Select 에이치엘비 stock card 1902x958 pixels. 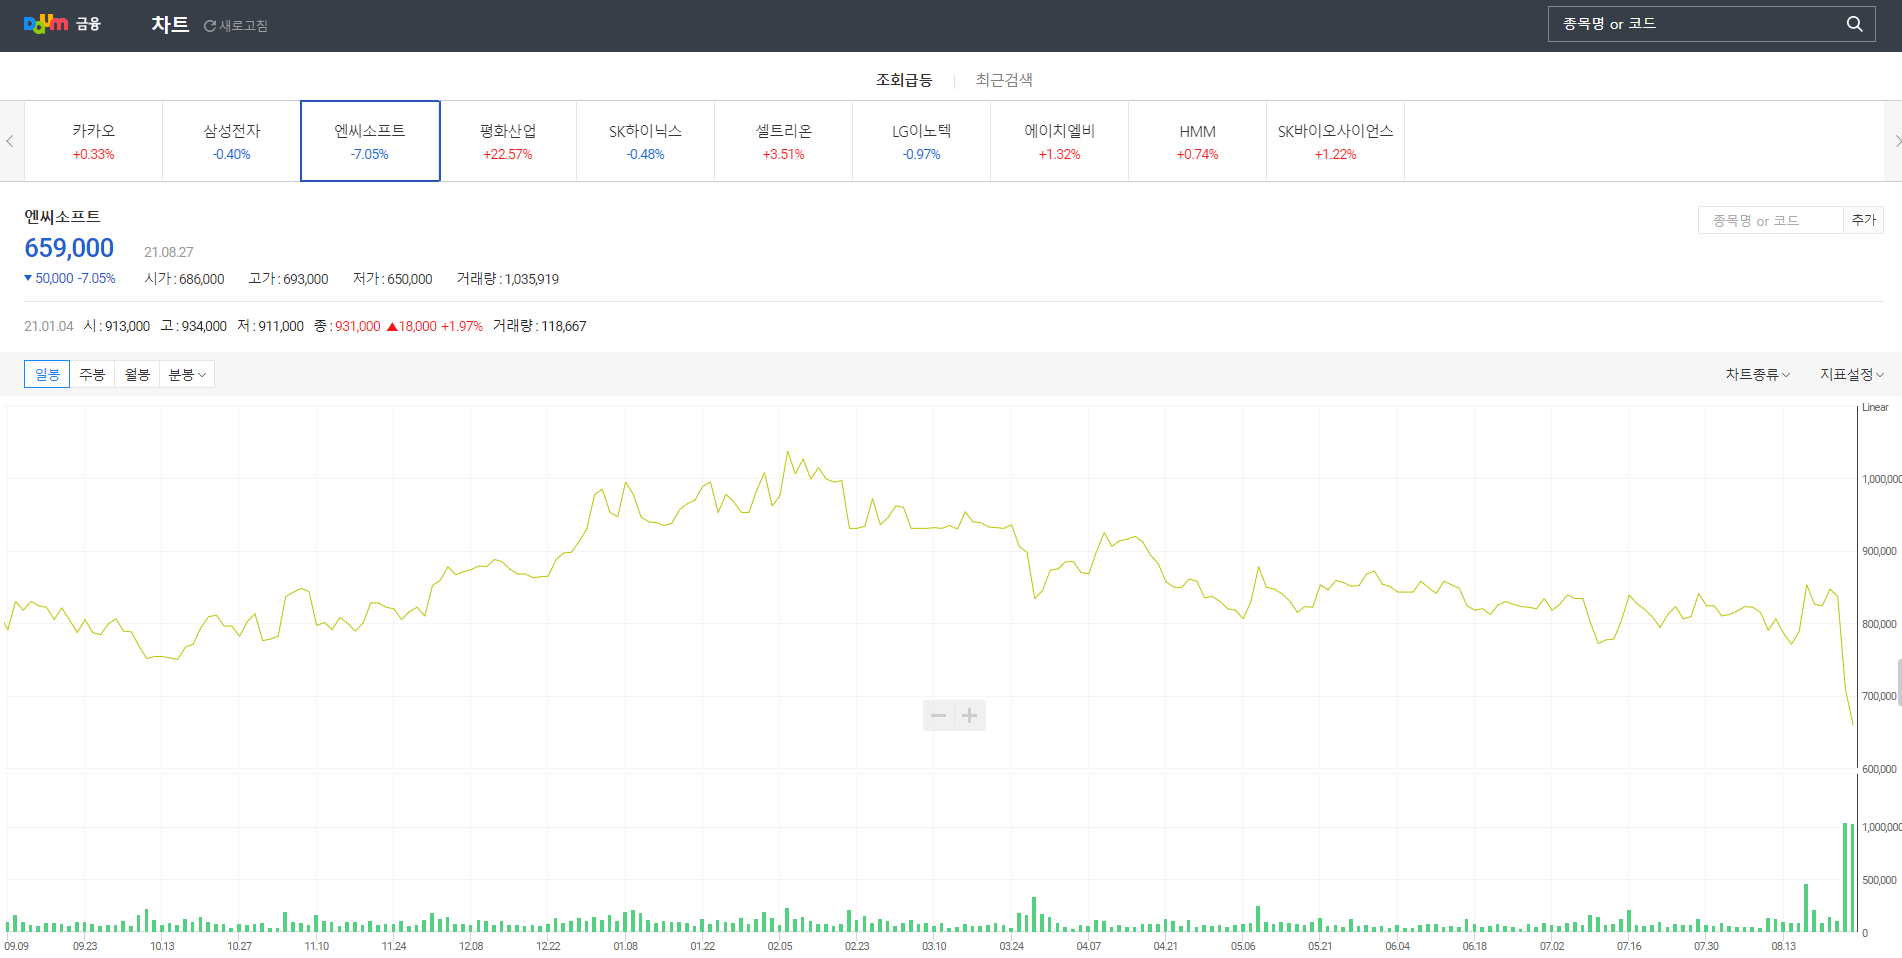pos(1059,141)
